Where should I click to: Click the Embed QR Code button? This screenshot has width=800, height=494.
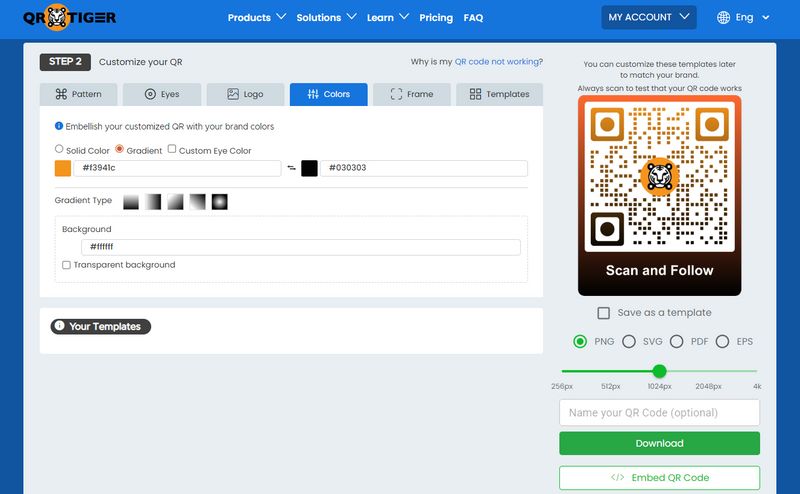pyautogui.click(x=659, y=478)
